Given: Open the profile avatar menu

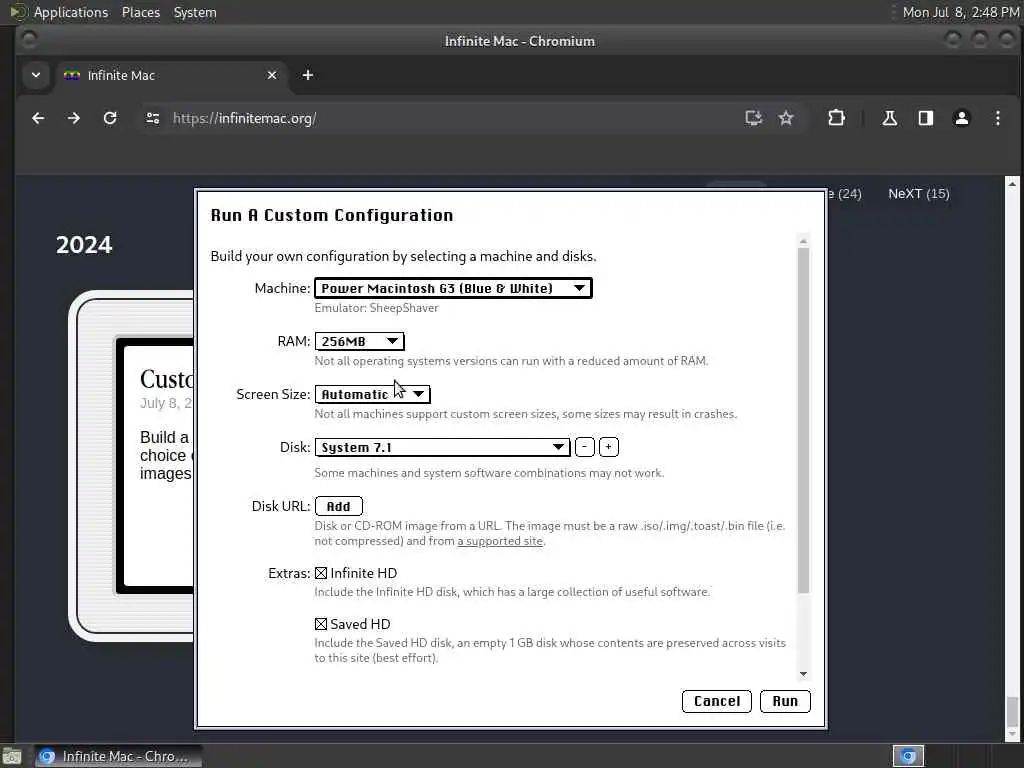Looking at the screenshot, I should pos(961,118).
